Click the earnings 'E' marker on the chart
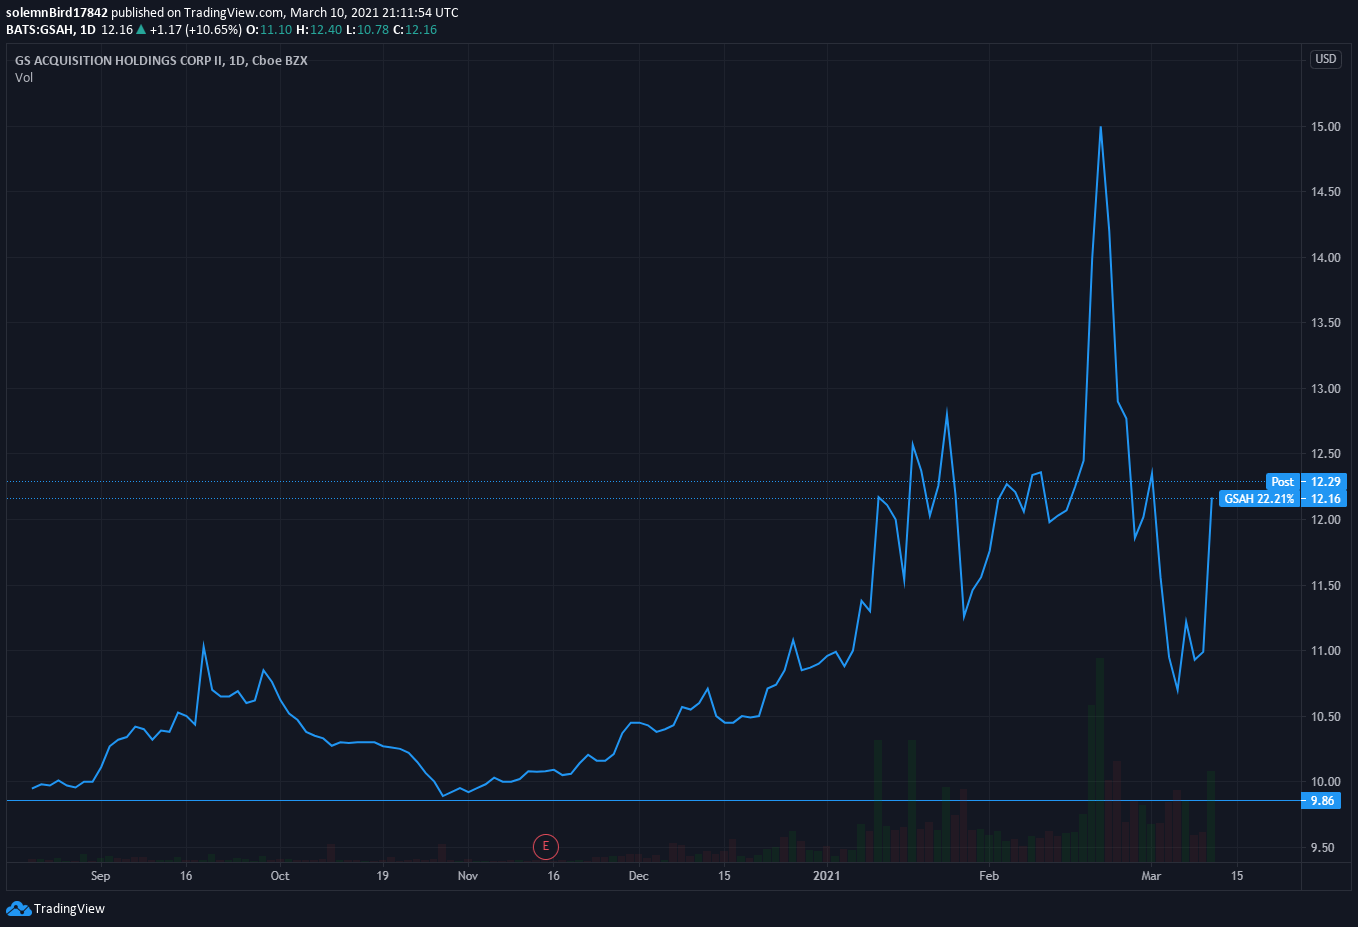The height and width of the screenshot is (927, 1358). [546, 847]
